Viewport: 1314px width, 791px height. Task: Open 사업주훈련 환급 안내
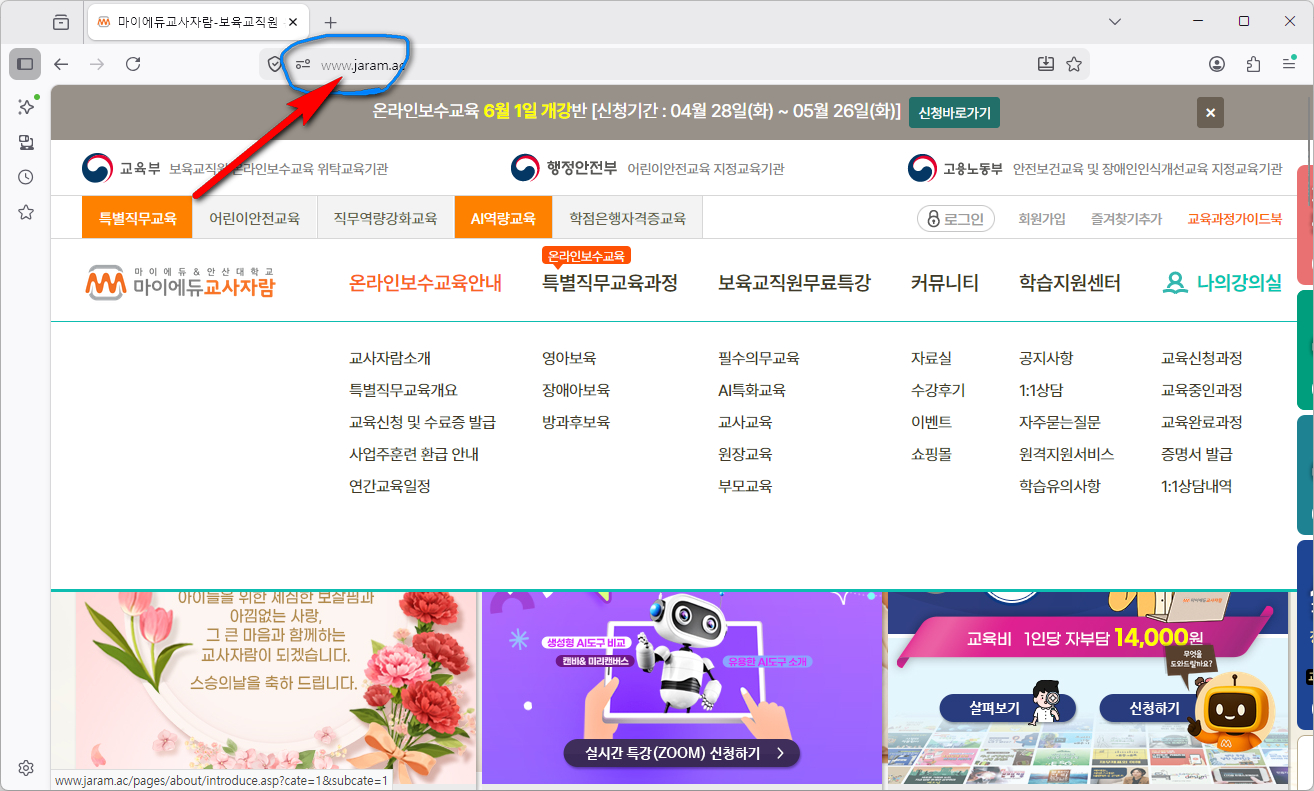coord(414,454)
